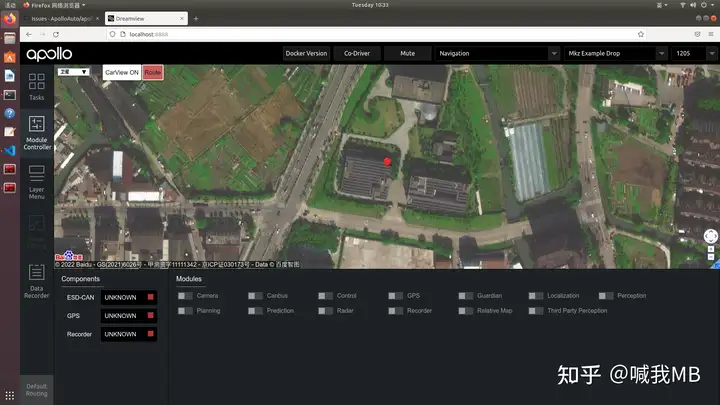Toggle the Planning module switch
720x405 pixels.
[x=185, y=311]
